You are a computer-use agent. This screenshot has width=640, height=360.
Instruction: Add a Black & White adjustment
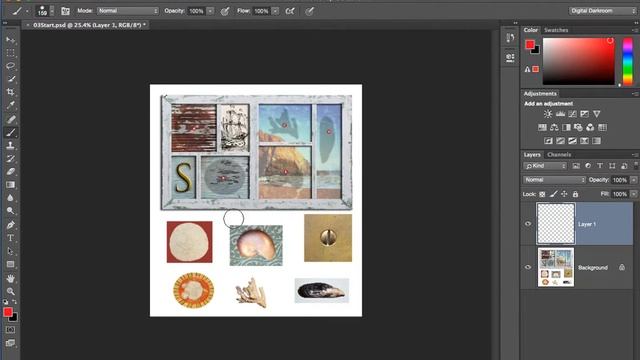566,127
